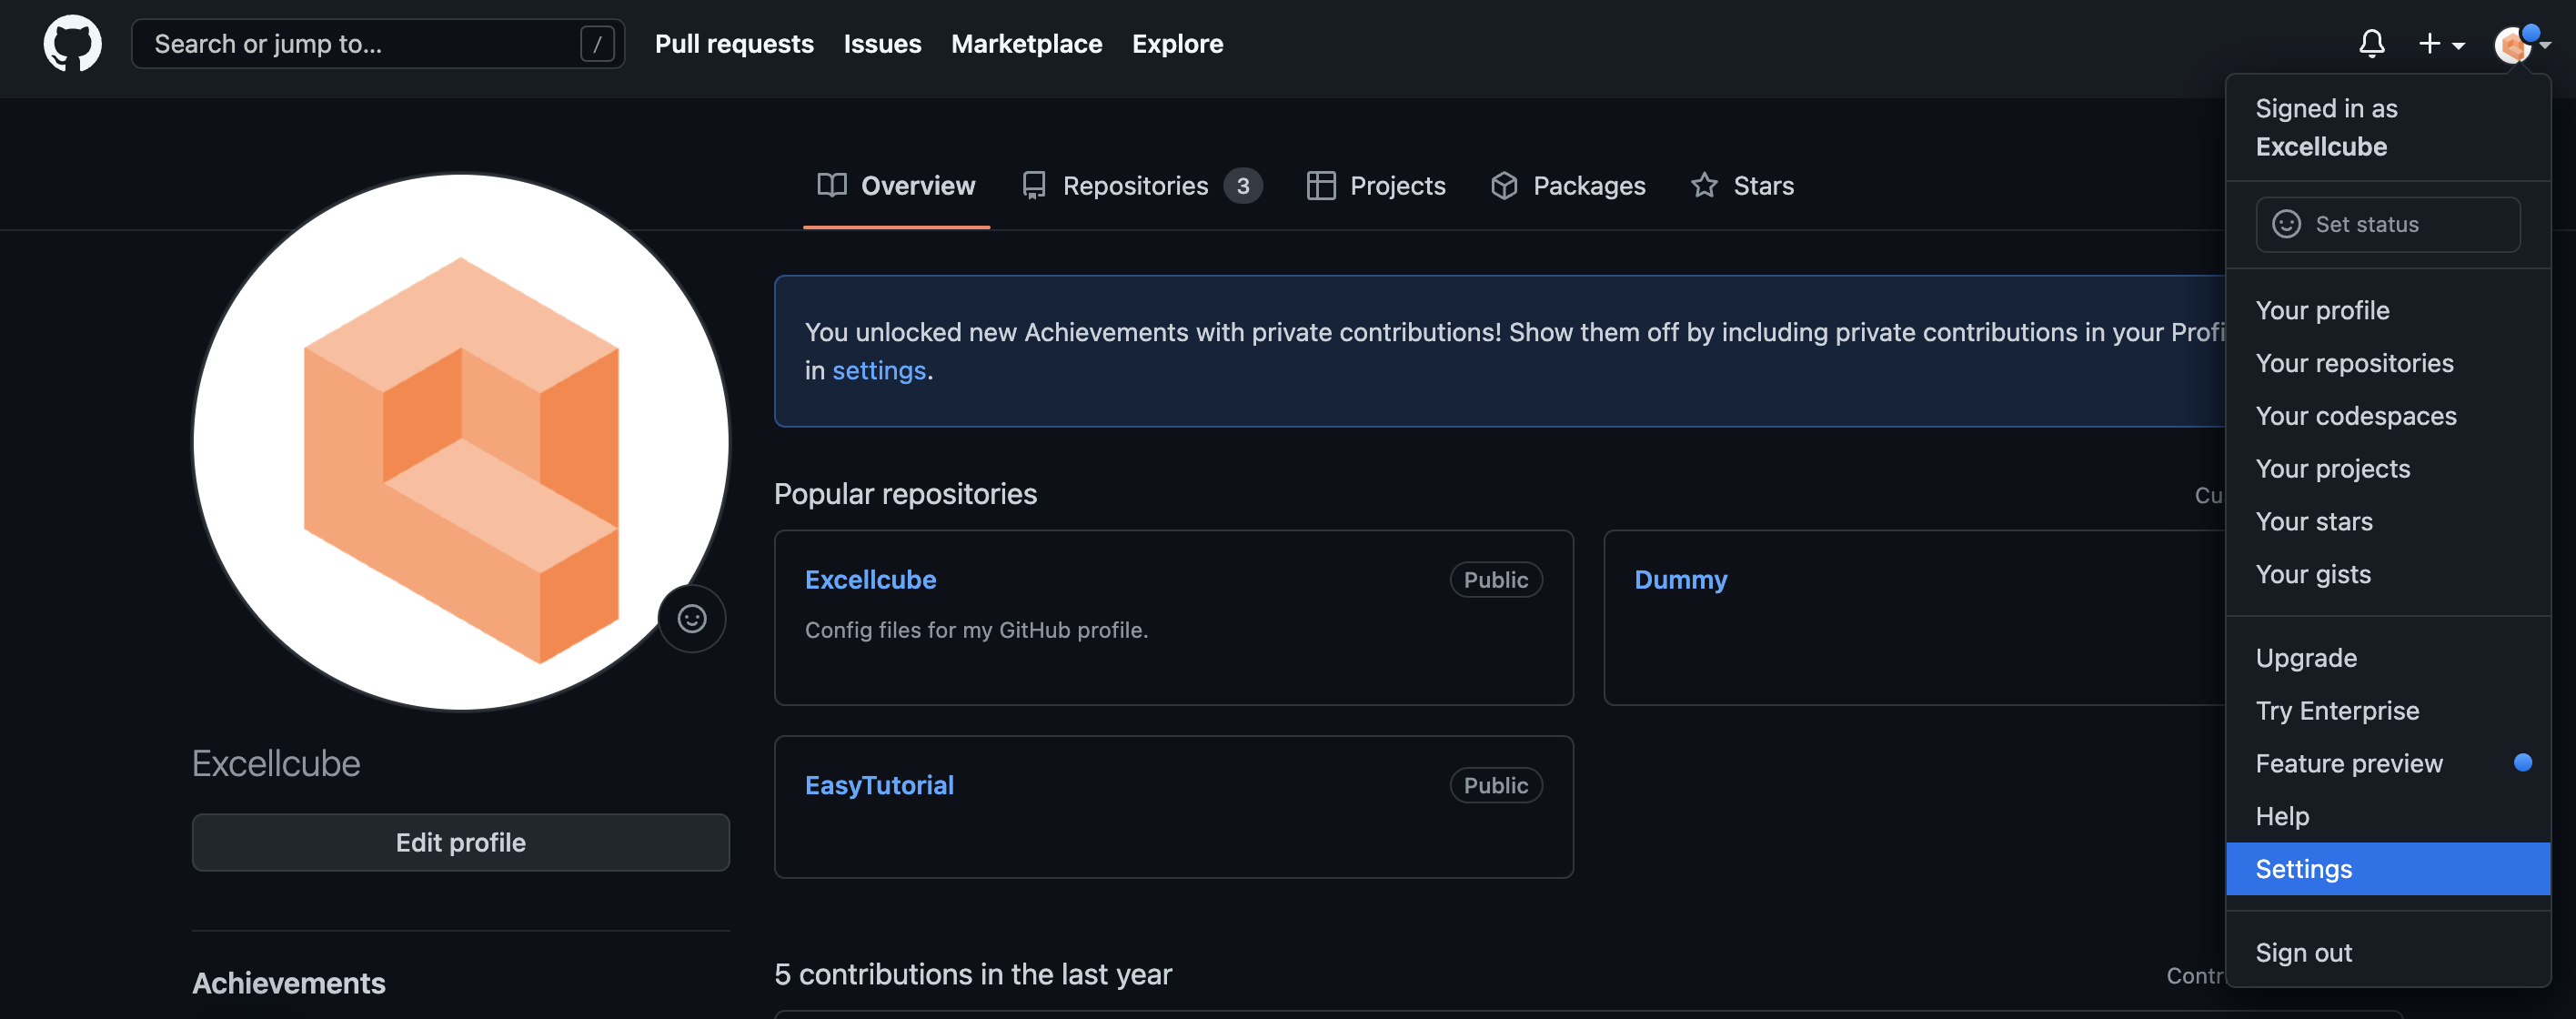
Task: Switch to the Packages tab
Action: pyautogui.click(x=1567, y=186)
